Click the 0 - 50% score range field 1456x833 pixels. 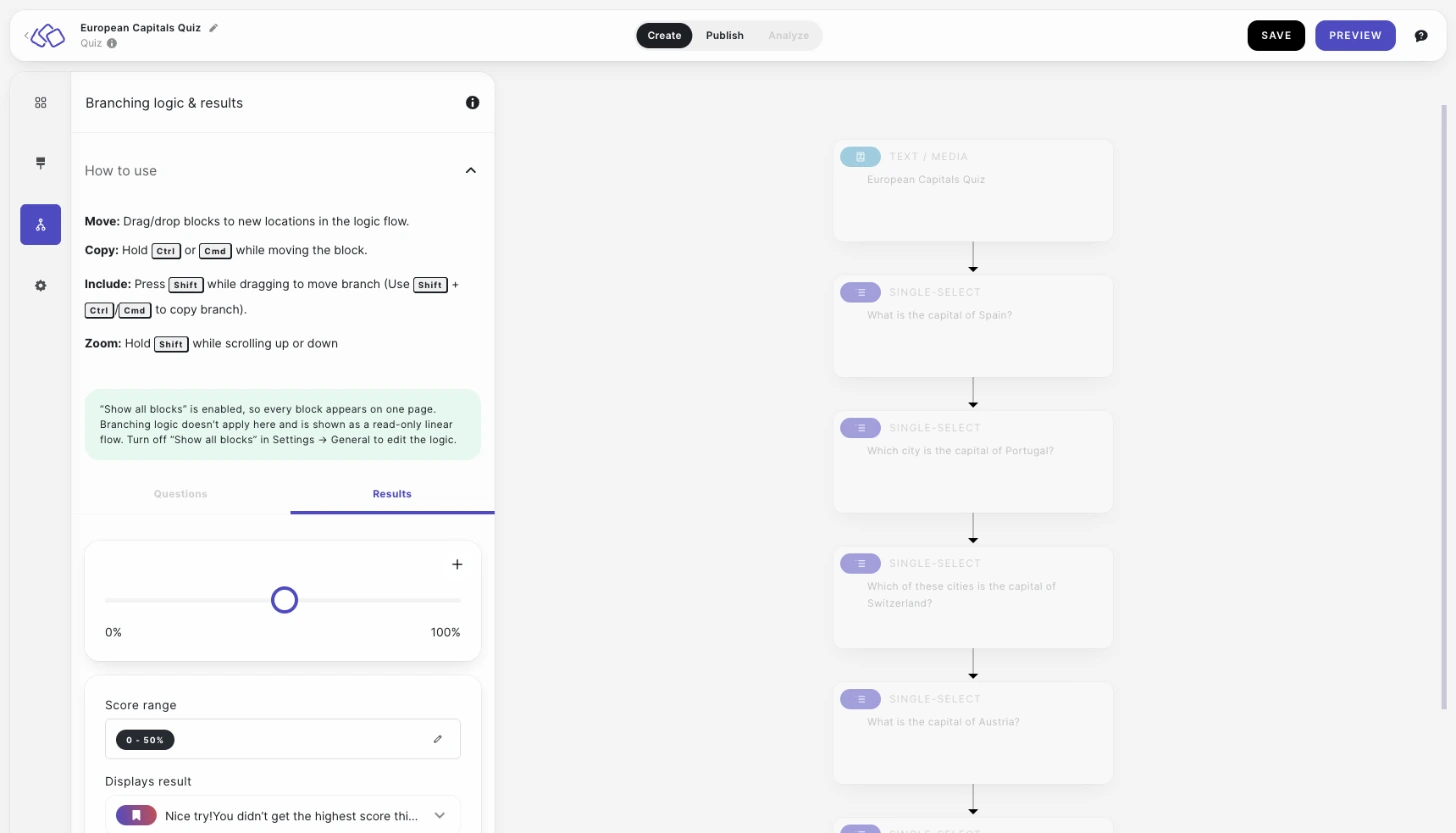tap(283, 739)
